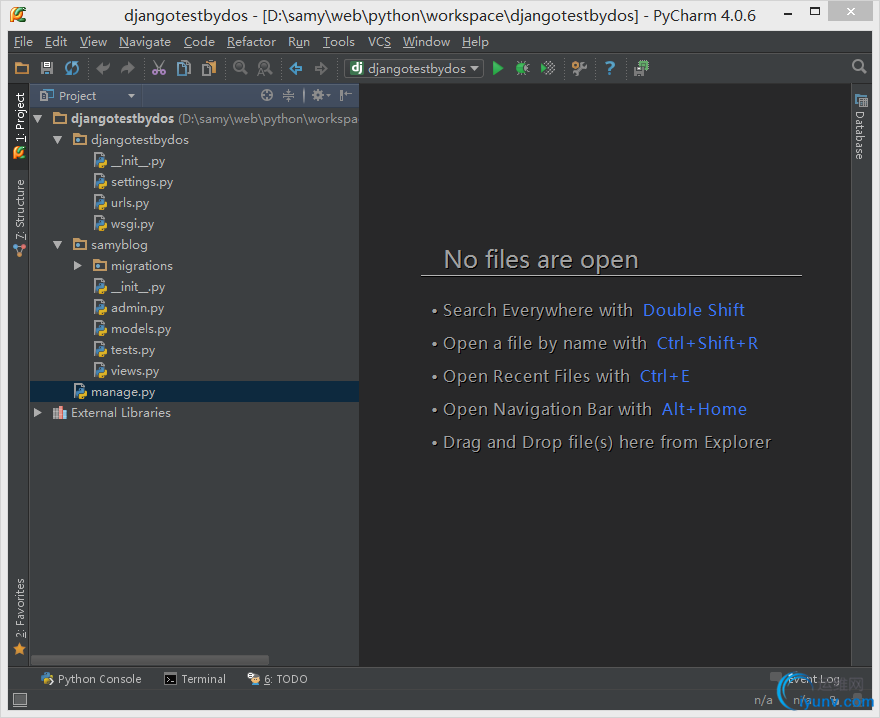Select manage.py file
880x718 pixels.
(194, 392)
